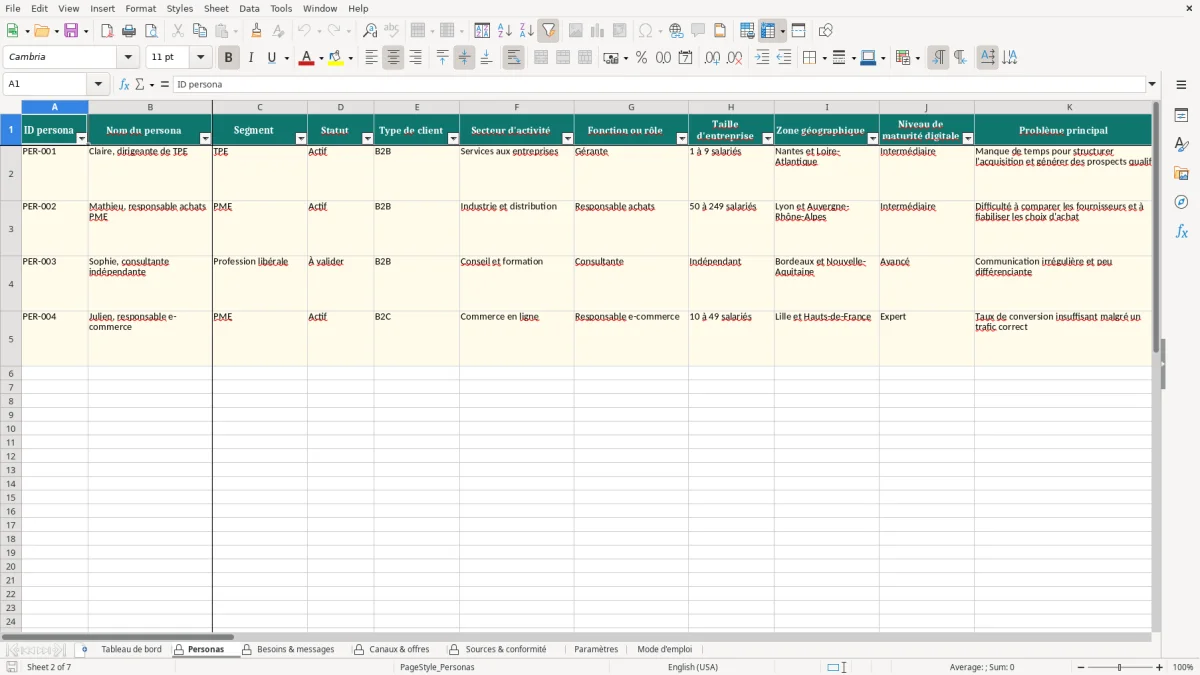
Task: Insert comment icon
Action: (x=698, y=31)
